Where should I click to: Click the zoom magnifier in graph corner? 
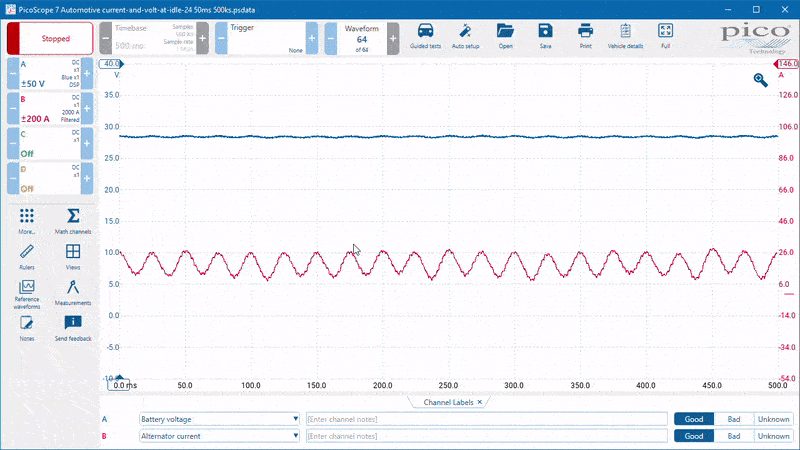tap(760, 80)
